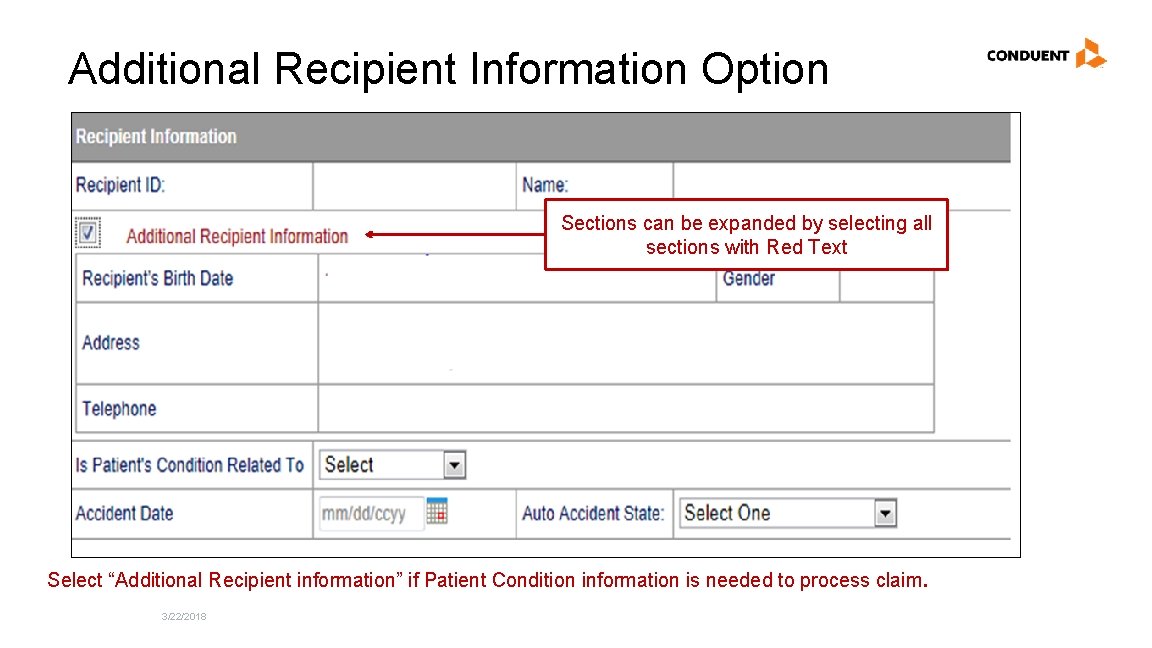Screen dimensions: 1152x648
Task: Uncheck the Additional Recipient Information checkbox
Action: pos(88,232)
